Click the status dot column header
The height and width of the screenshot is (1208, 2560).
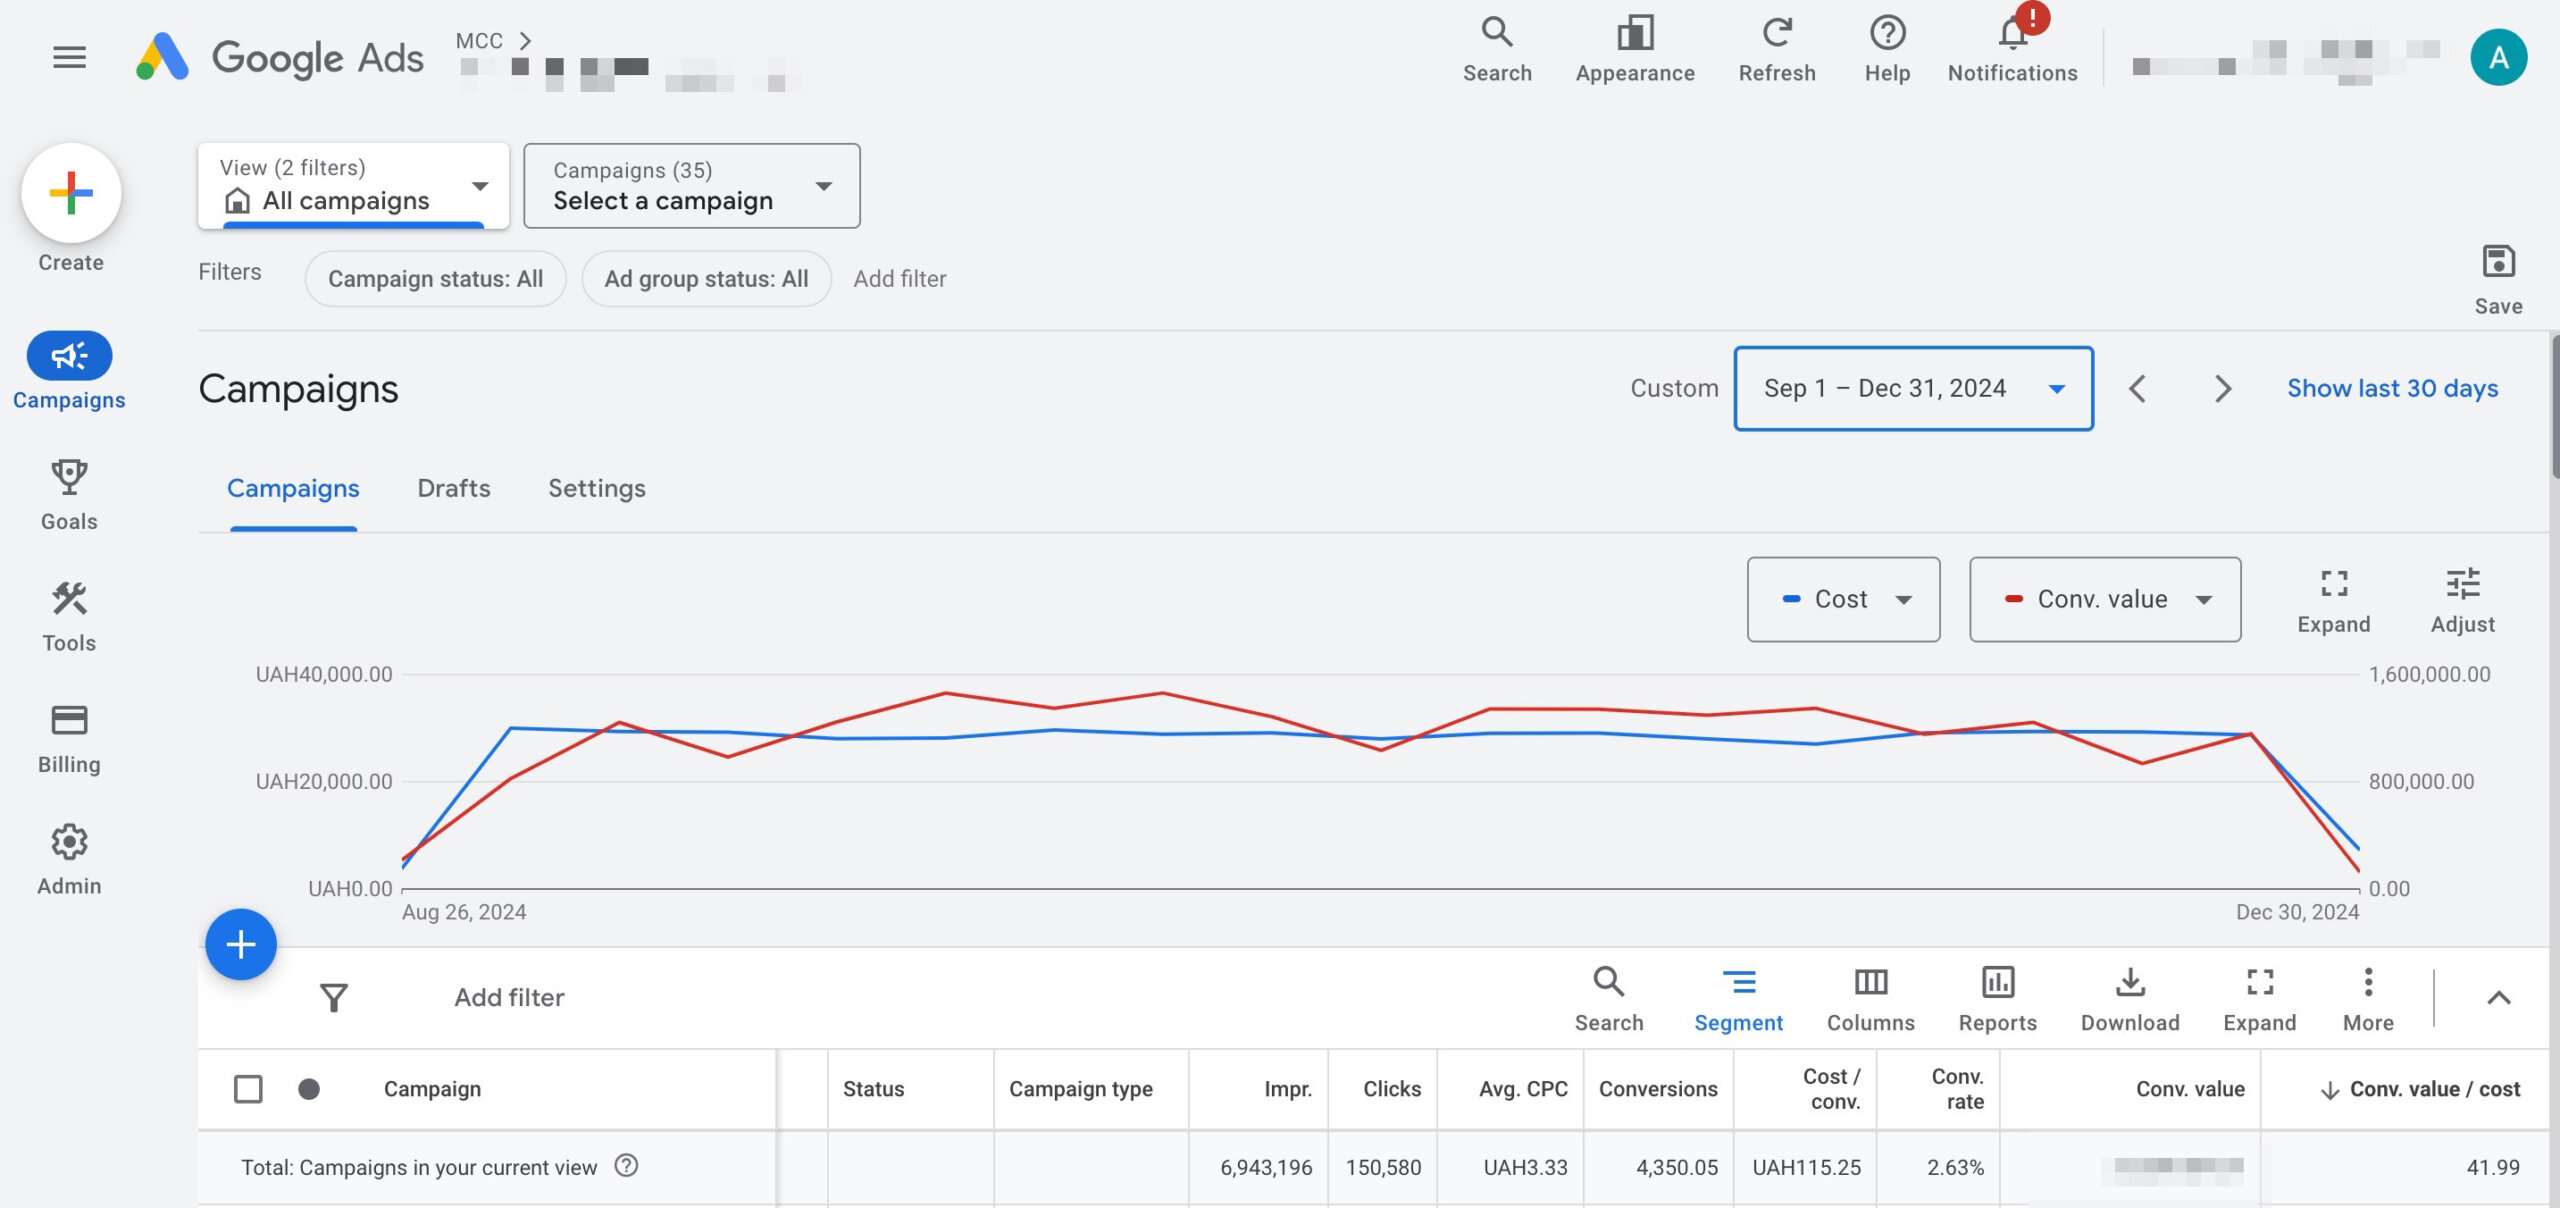coord(309,1088)
